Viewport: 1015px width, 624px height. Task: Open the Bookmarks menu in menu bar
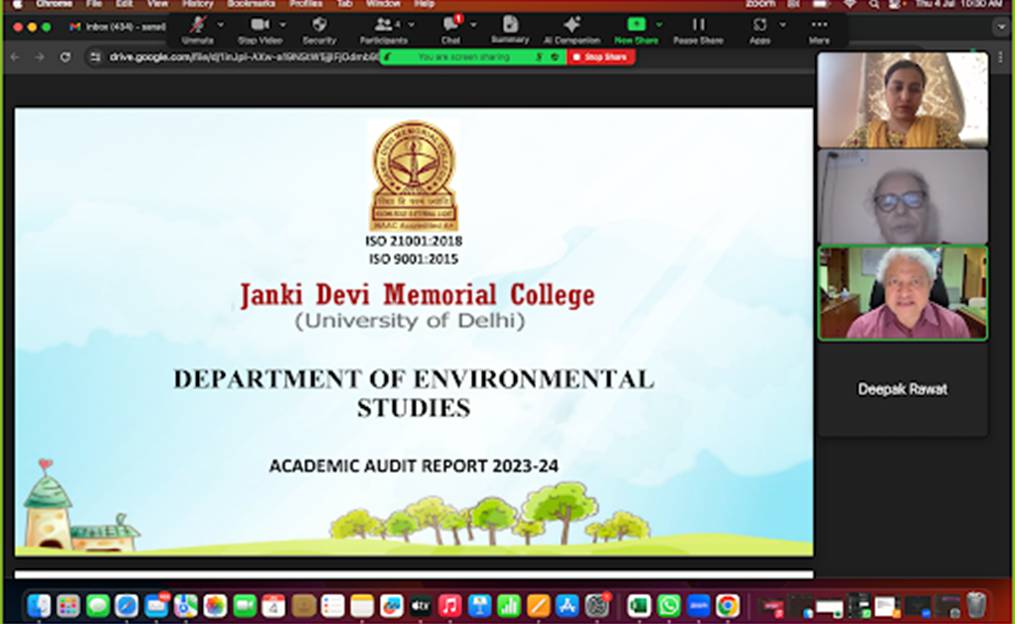click(x=250, y=4)
